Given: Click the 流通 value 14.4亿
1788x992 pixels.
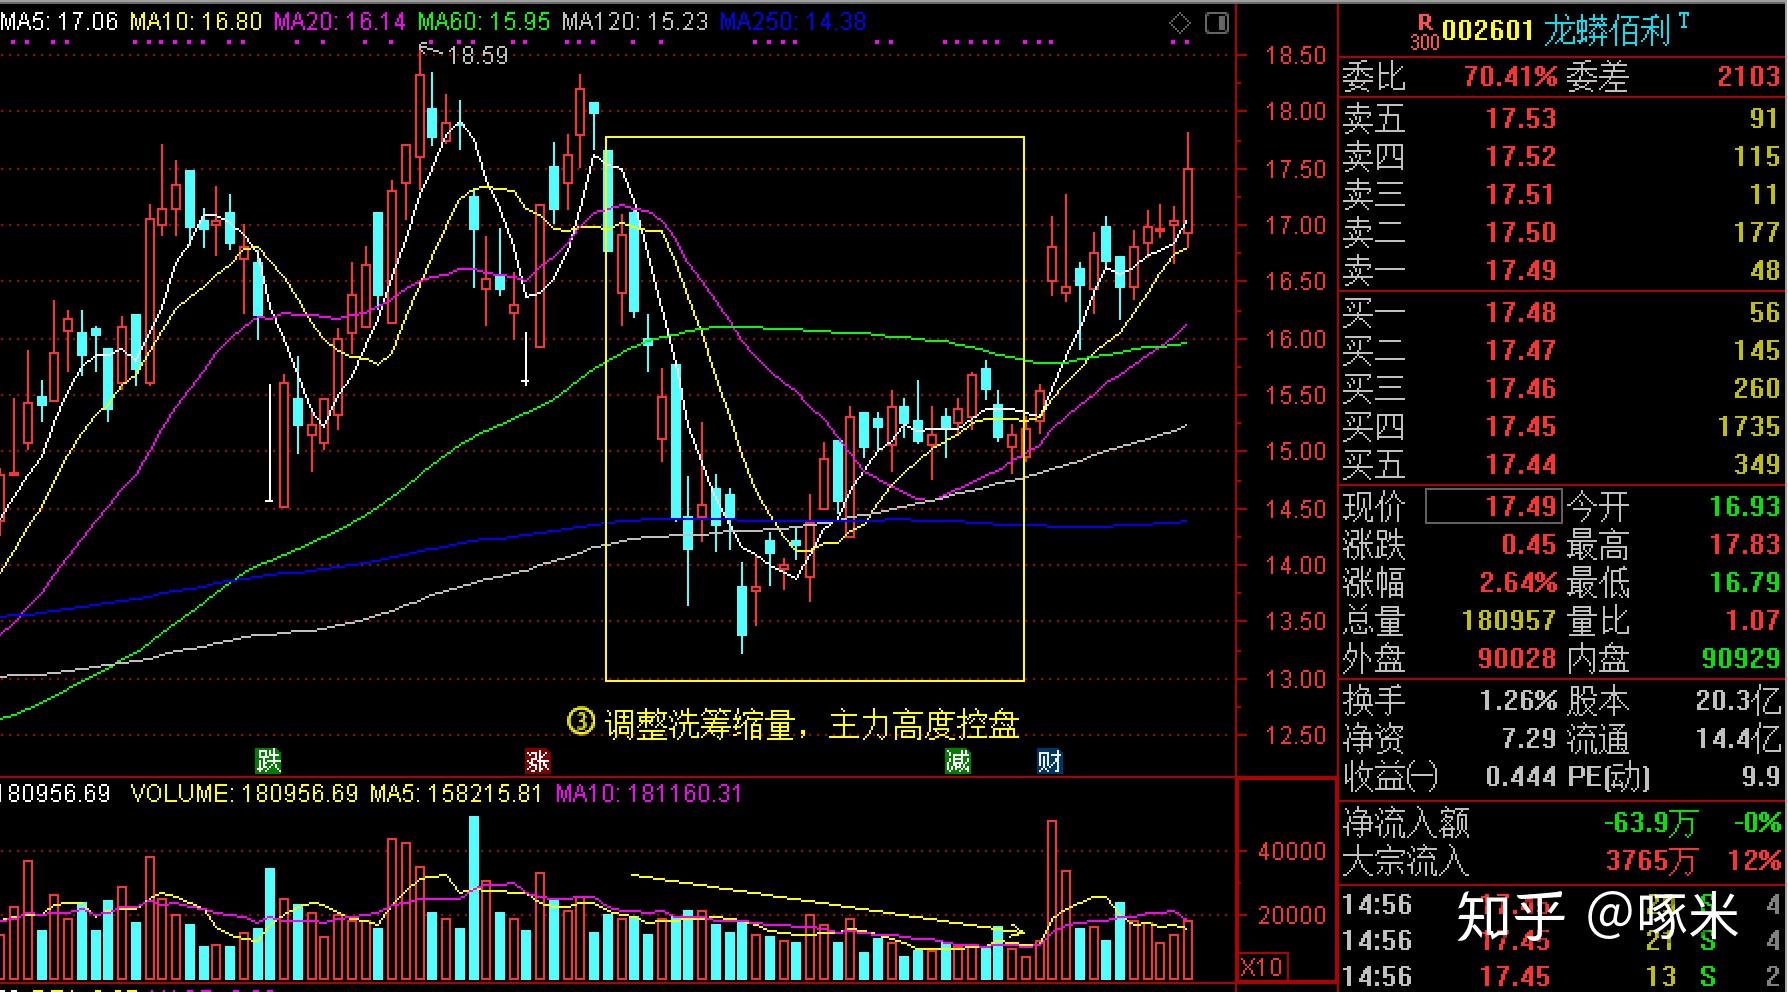Looking at the screenshot, I should tap(1738, 739).
